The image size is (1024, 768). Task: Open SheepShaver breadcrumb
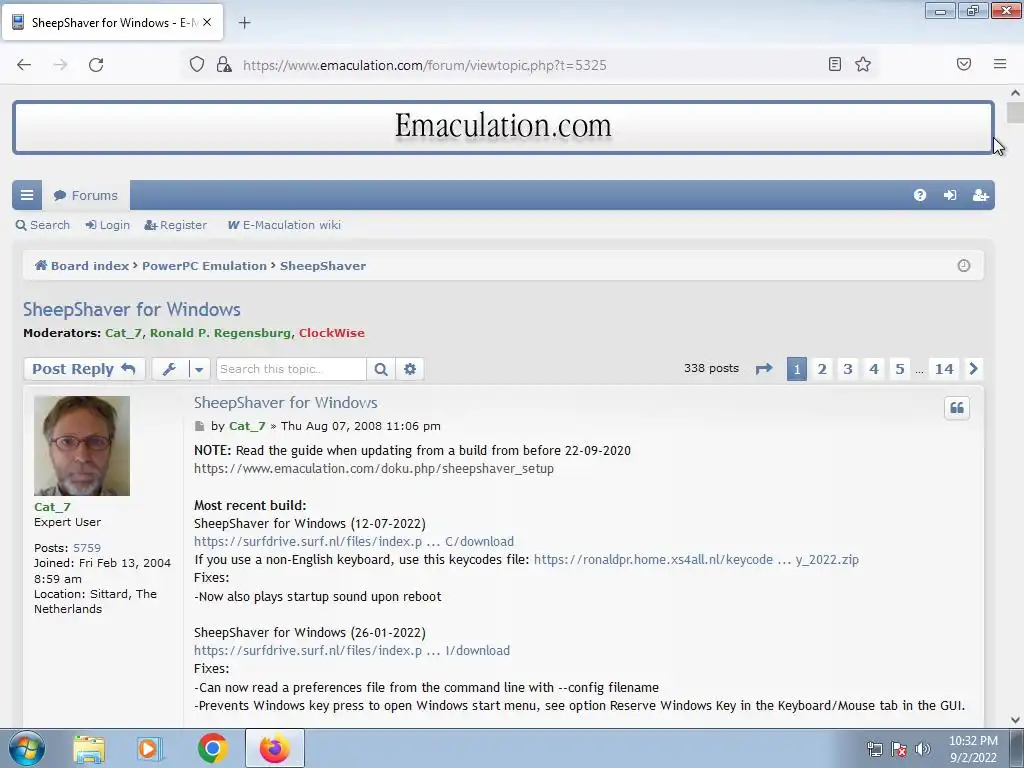pos(323,266)
